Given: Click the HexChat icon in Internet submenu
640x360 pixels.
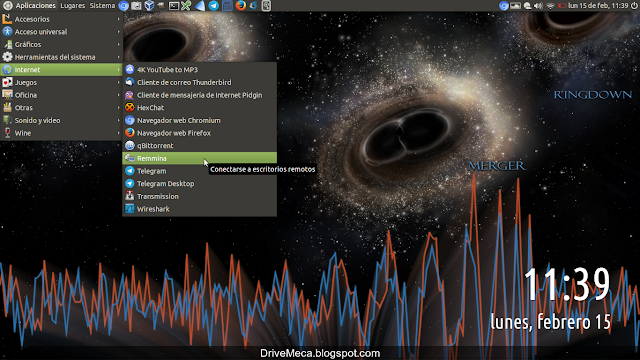Looking at the screenshot, I should tap(130, 107).
